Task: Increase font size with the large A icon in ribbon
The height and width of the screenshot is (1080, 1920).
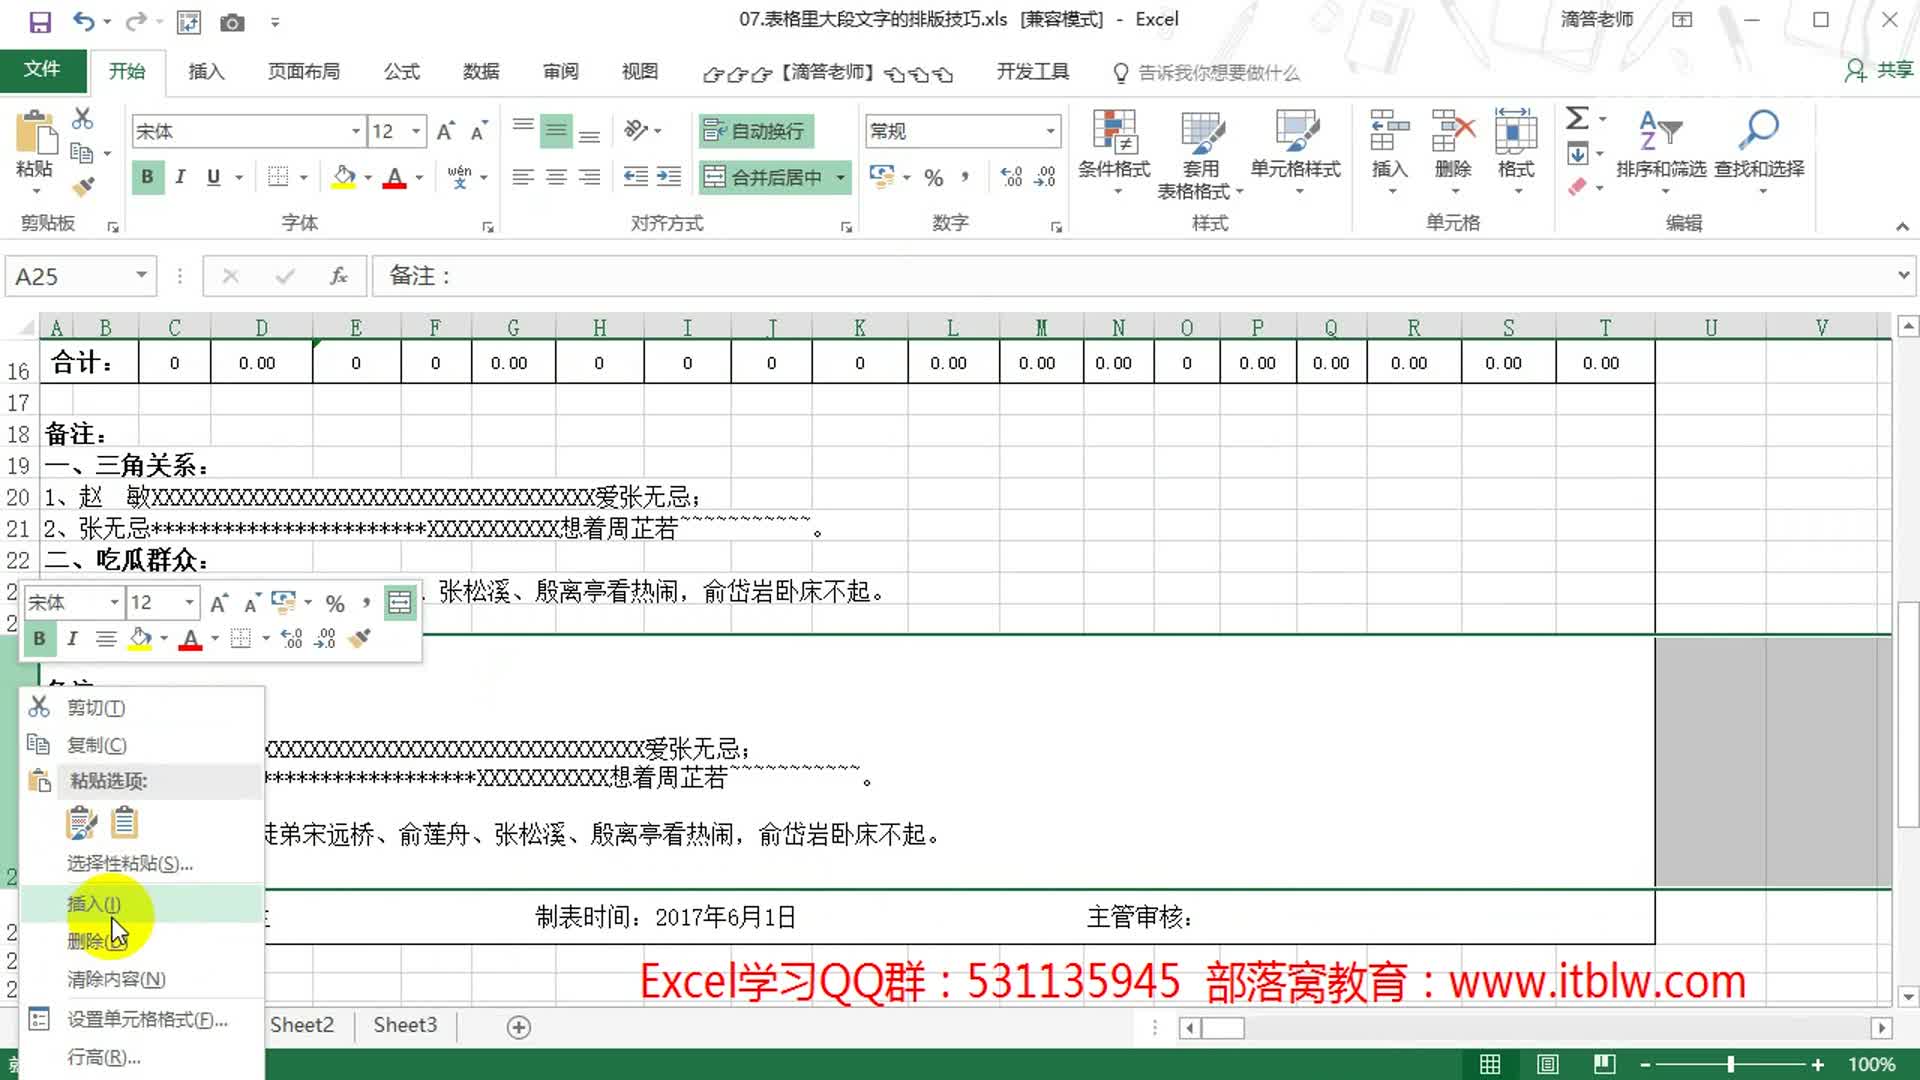Action: pyautogui.click(x=446, y=131)
